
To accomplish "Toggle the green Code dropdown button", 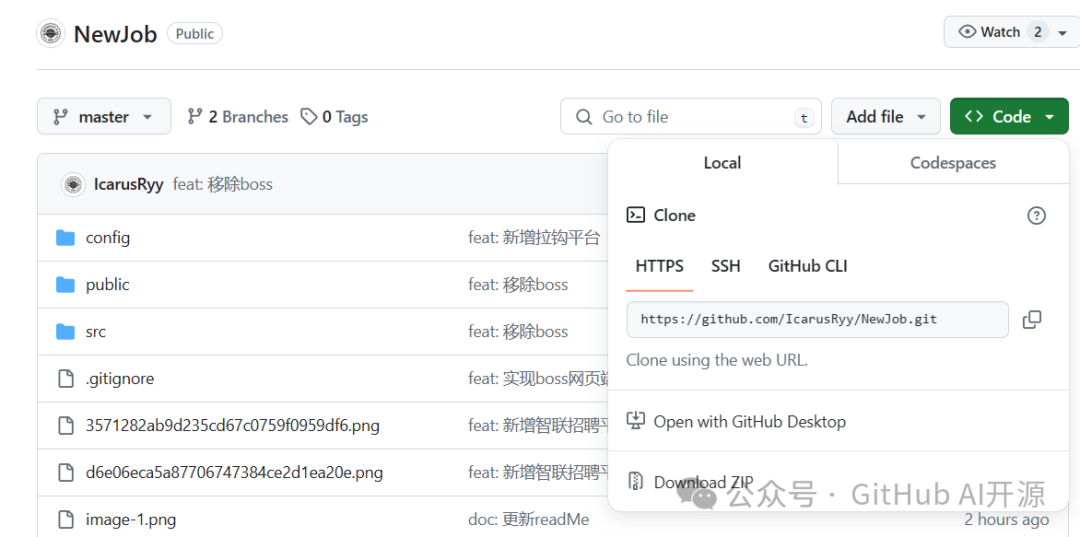I will pyautogui.click(x=1009, y=116).
